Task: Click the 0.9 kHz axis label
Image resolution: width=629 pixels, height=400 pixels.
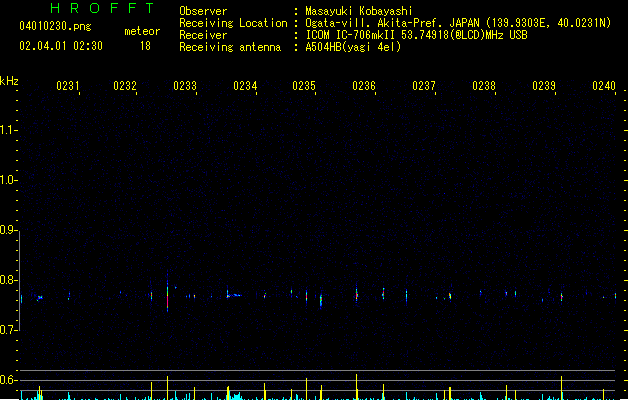Action: click(8, 229)
